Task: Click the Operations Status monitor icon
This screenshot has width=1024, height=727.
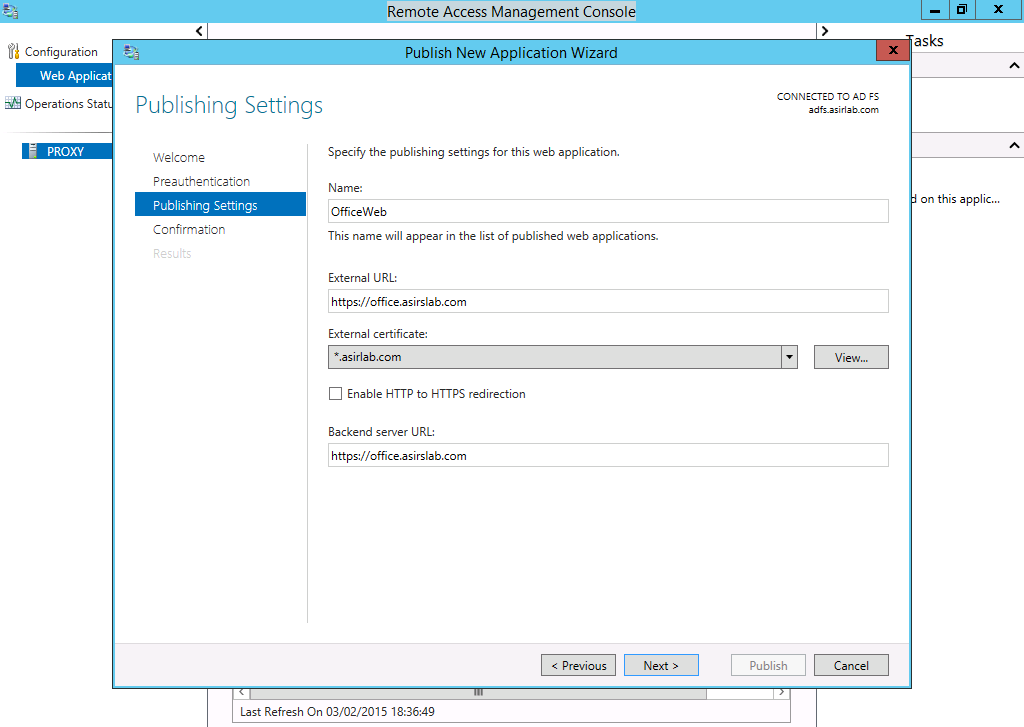Action: (13, 103)
